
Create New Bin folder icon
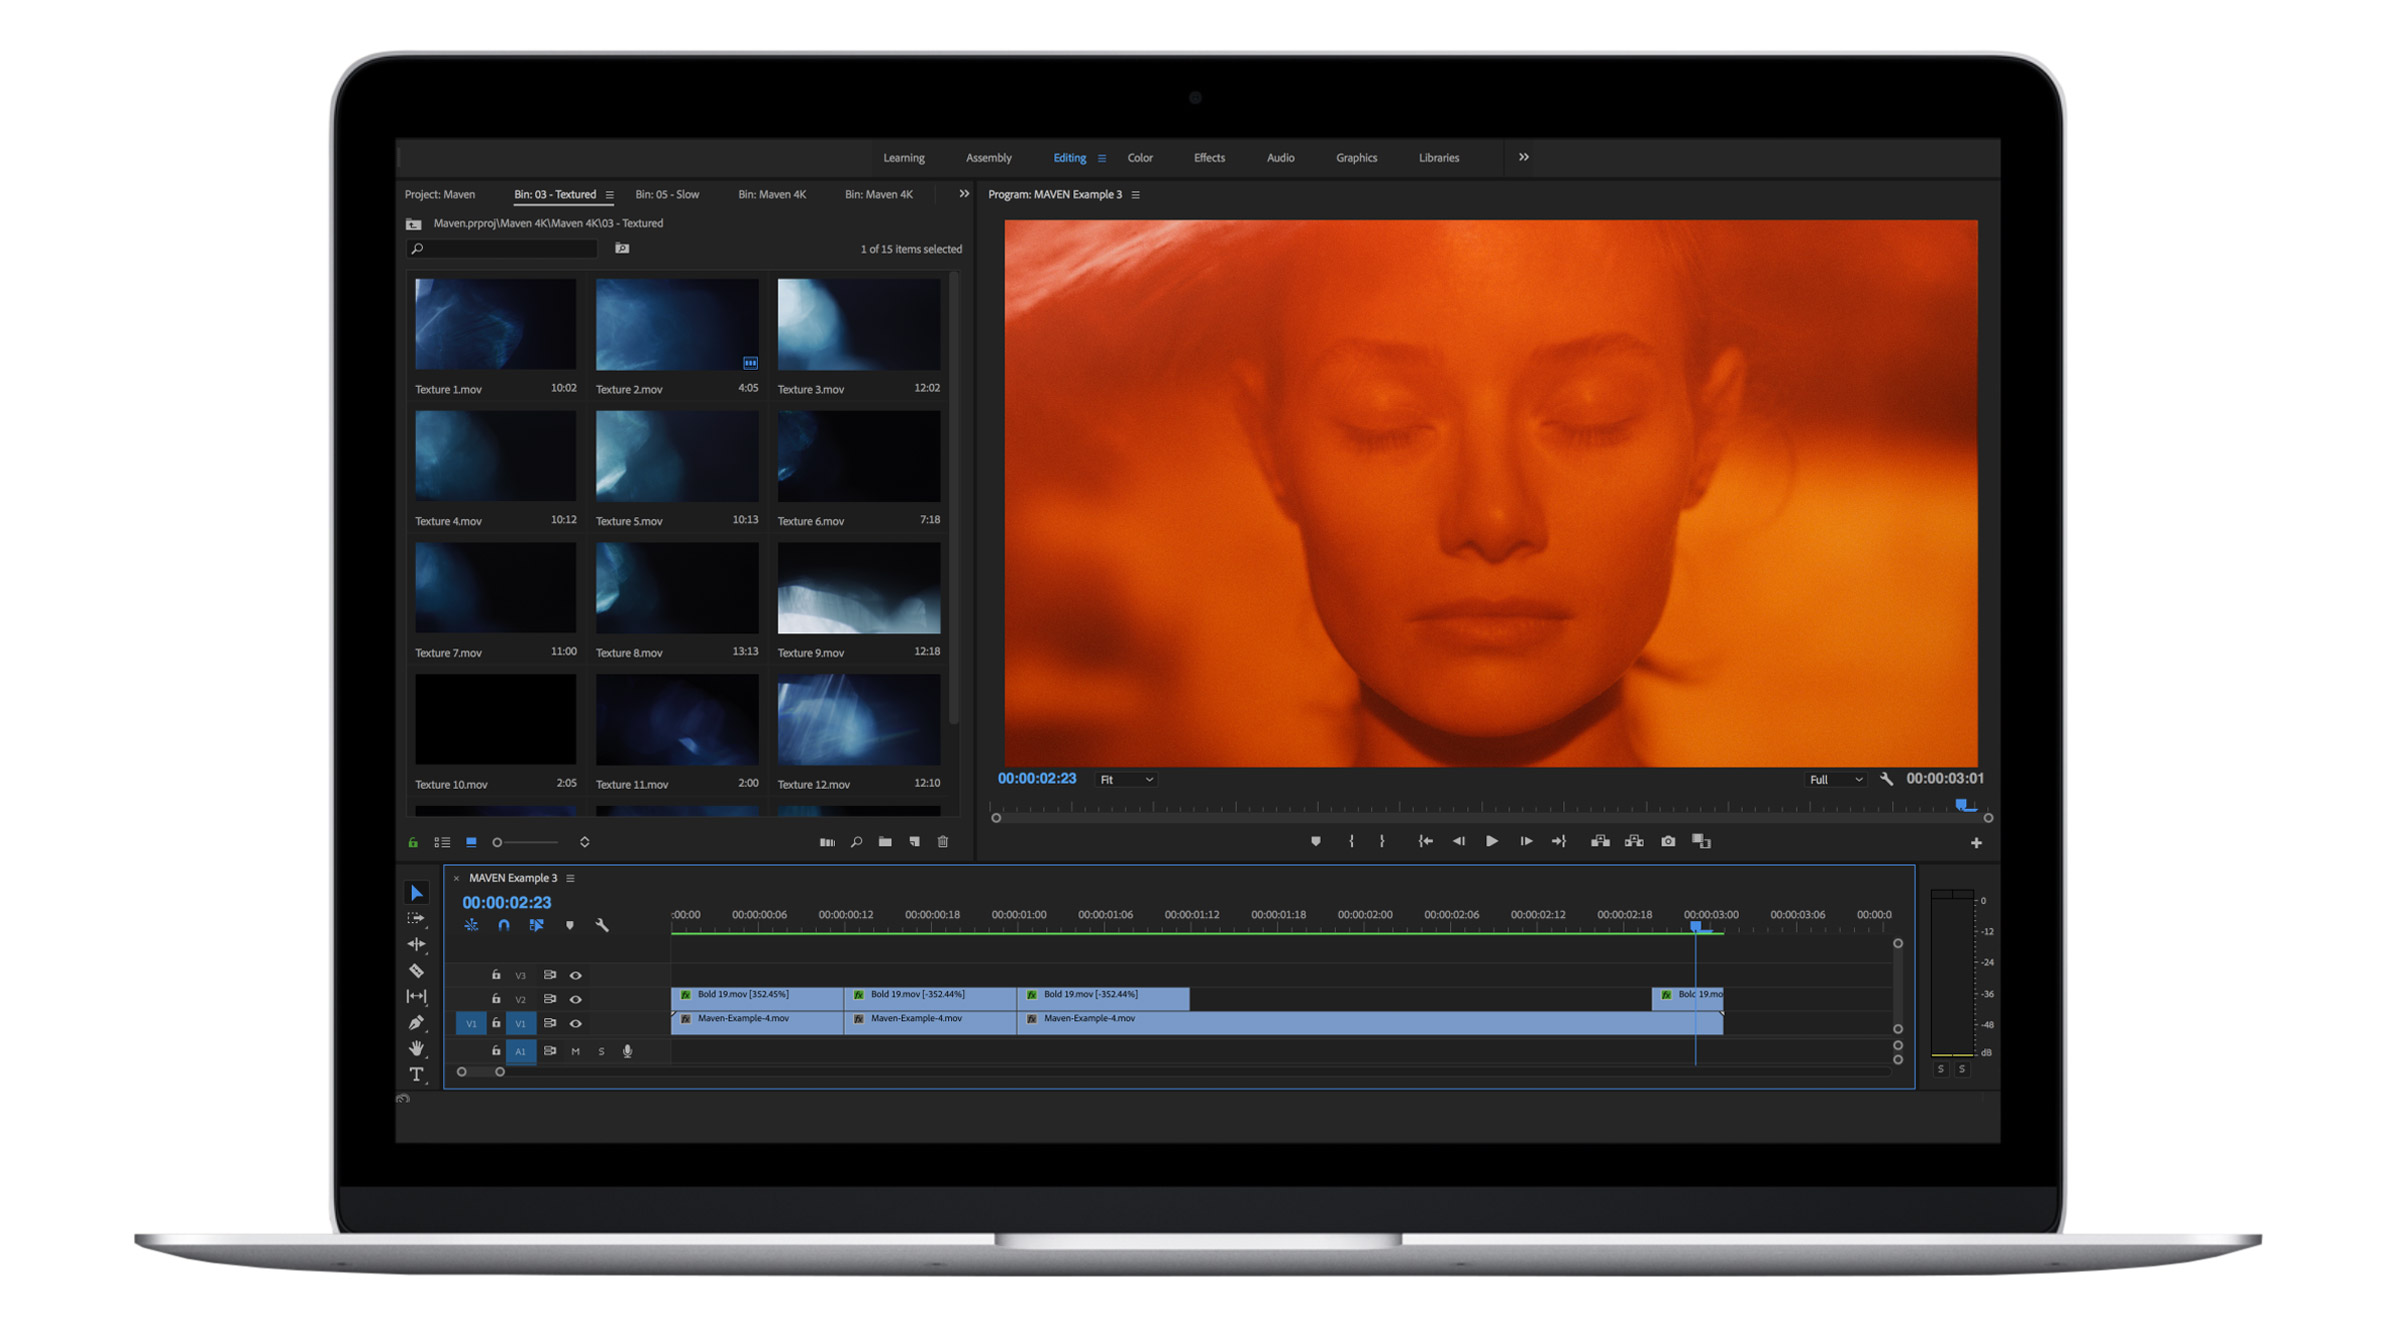[x=885, y=842]
